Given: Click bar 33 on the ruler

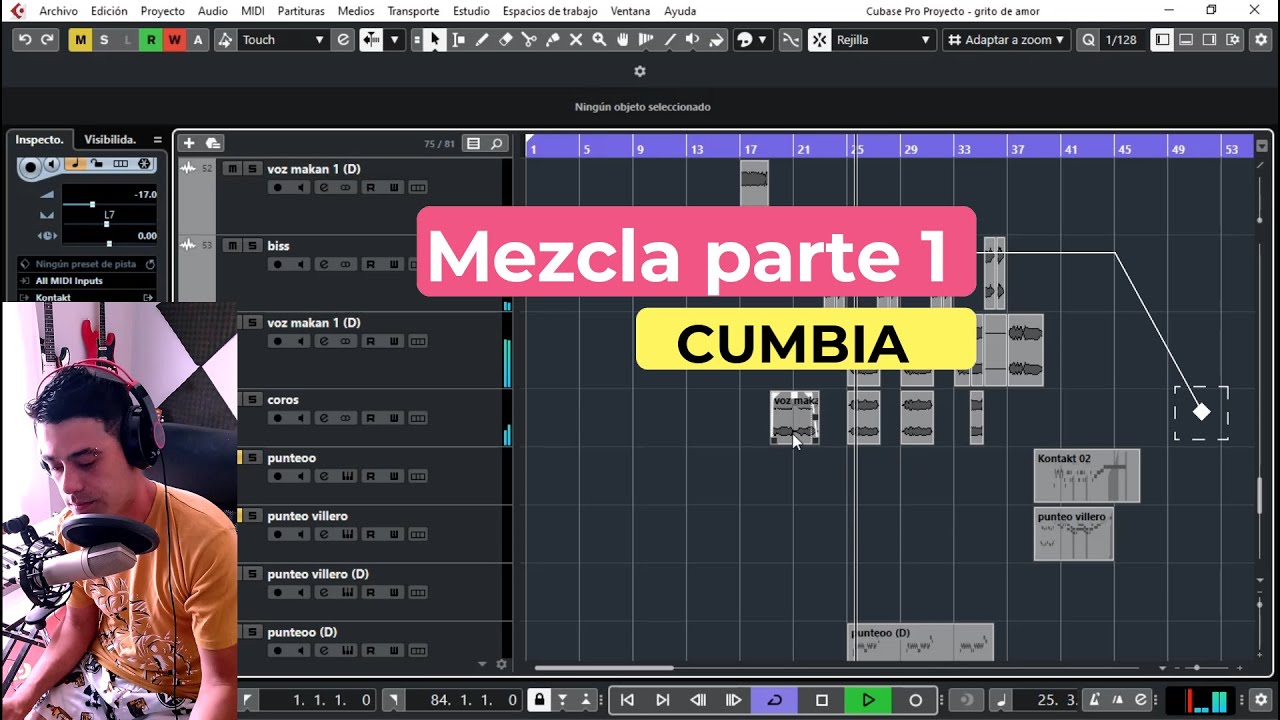Looking at the screenshot, I should coord(963,149).
